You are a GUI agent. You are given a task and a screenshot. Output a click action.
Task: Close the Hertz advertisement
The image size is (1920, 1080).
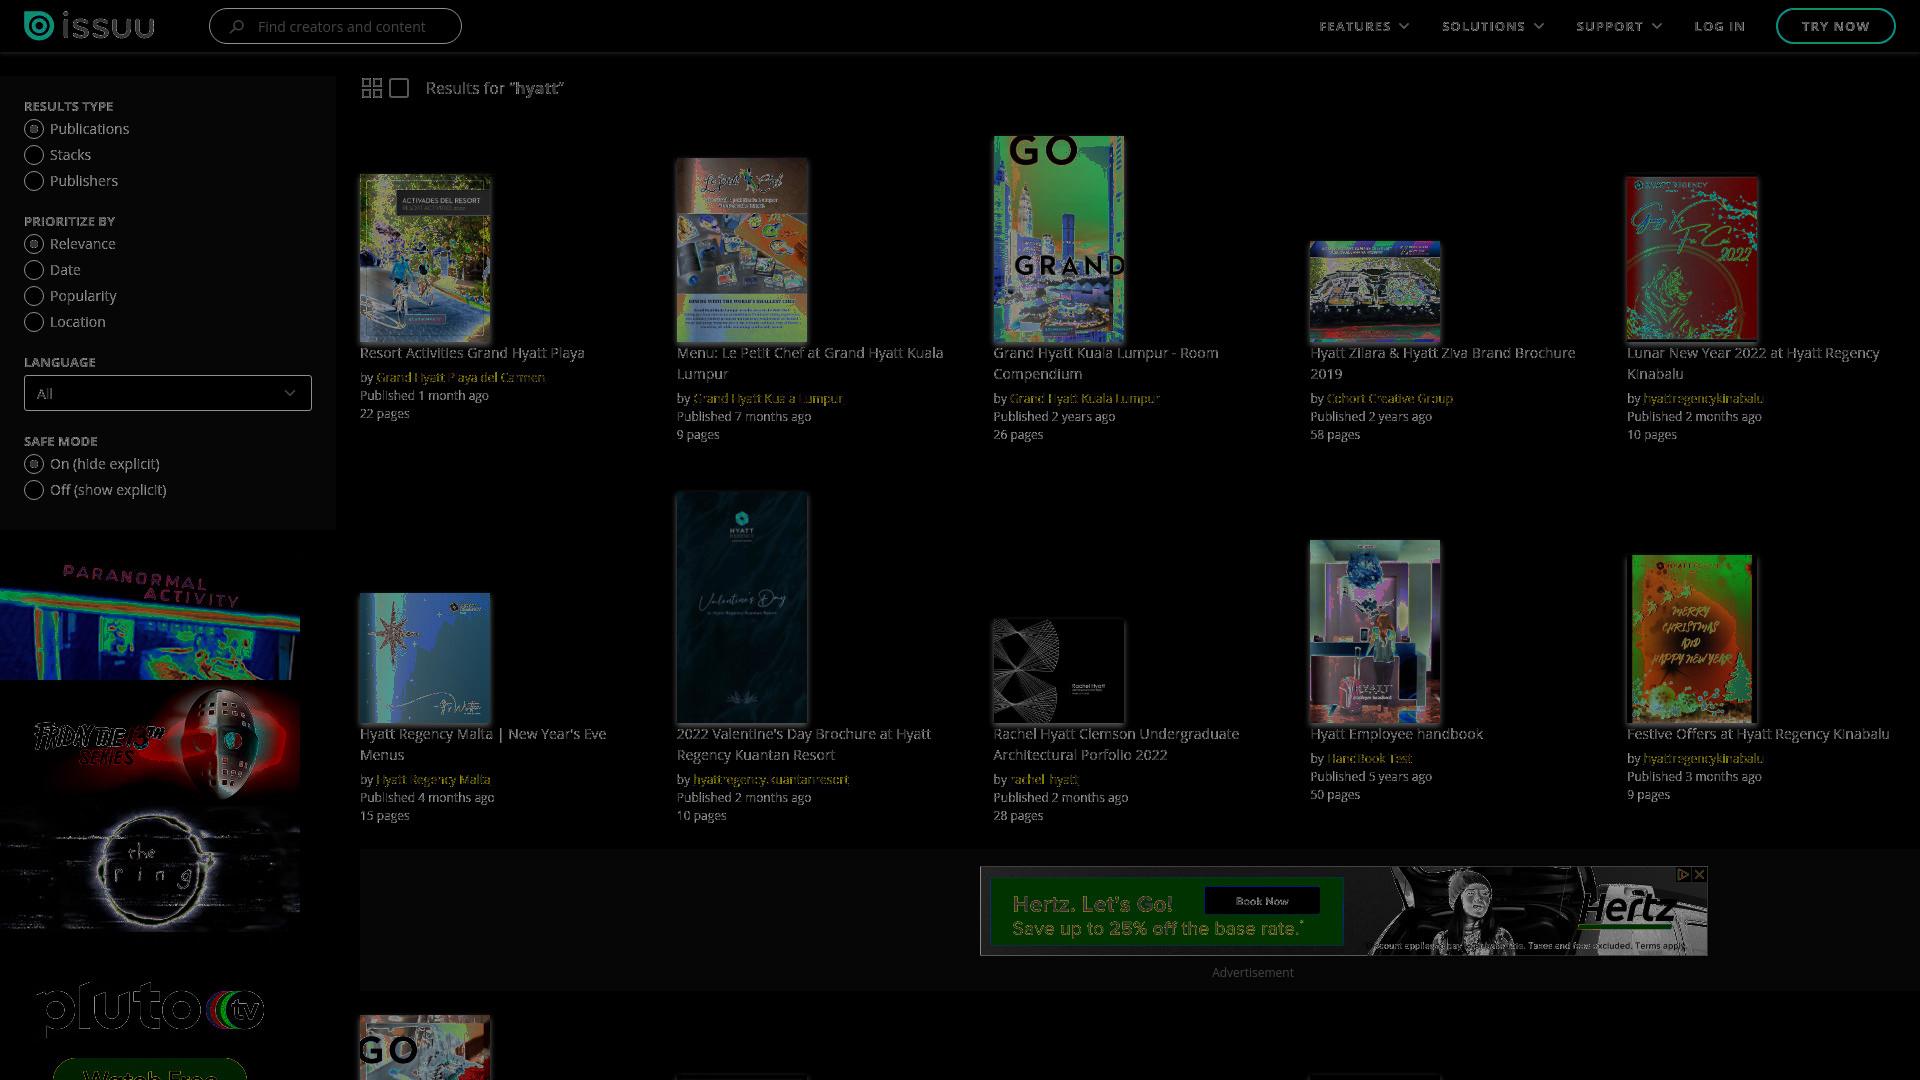[1699, 874]
